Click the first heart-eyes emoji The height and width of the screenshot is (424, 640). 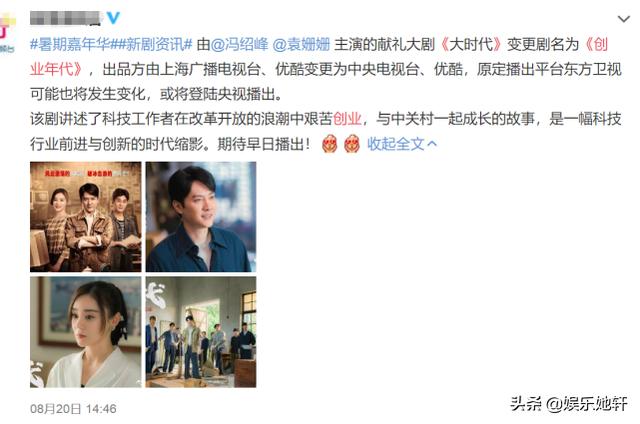click(329, 144)
